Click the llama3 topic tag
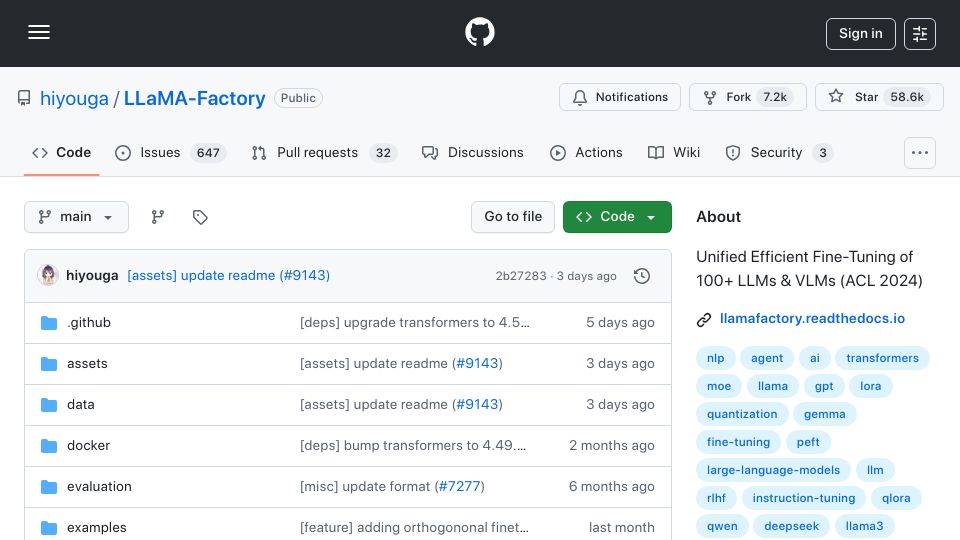The height and width of the screenshot is (540, 960). pos(864,527)
